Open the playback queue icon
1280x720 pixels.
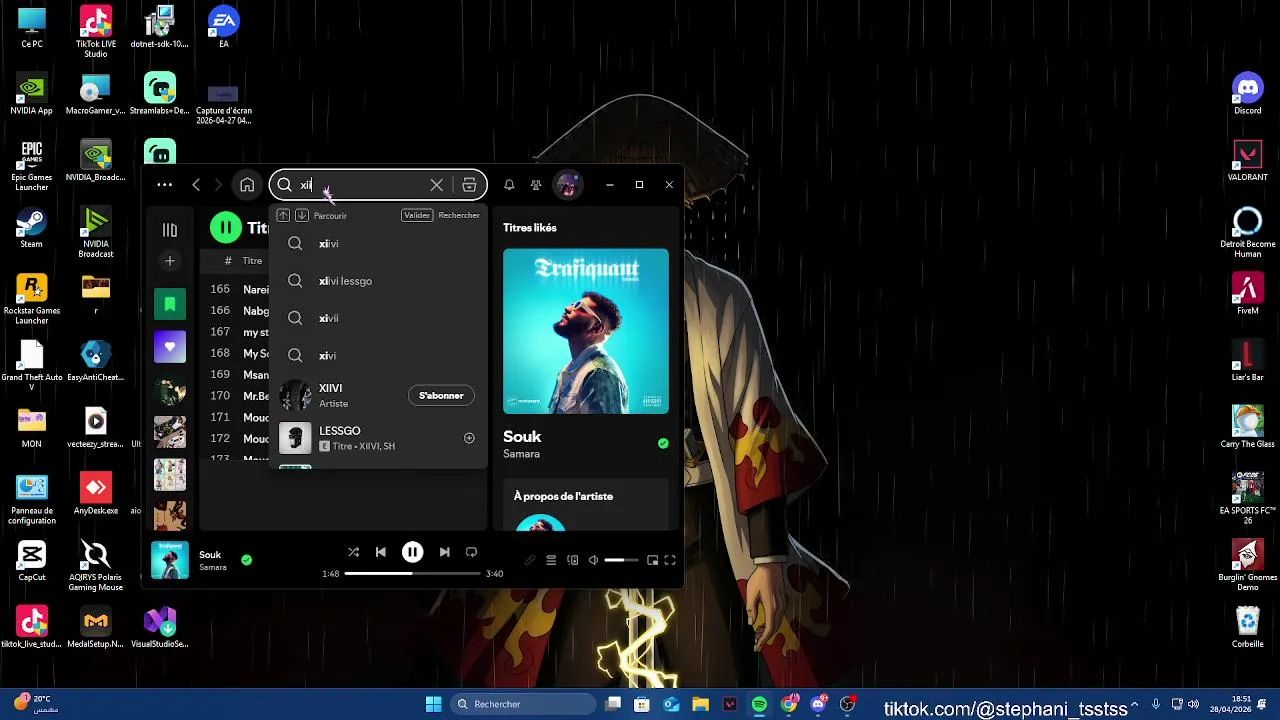pos(551,560)
